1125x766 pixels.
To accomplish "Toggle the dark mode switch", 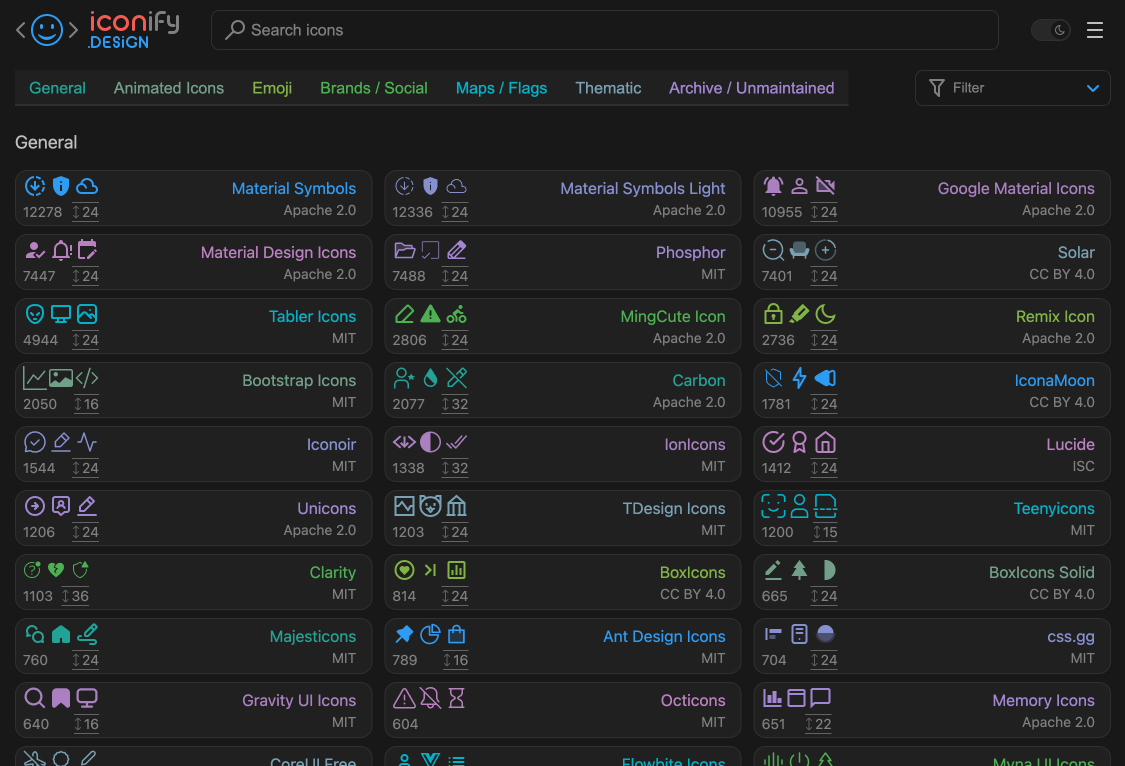I will point(1051,30).
